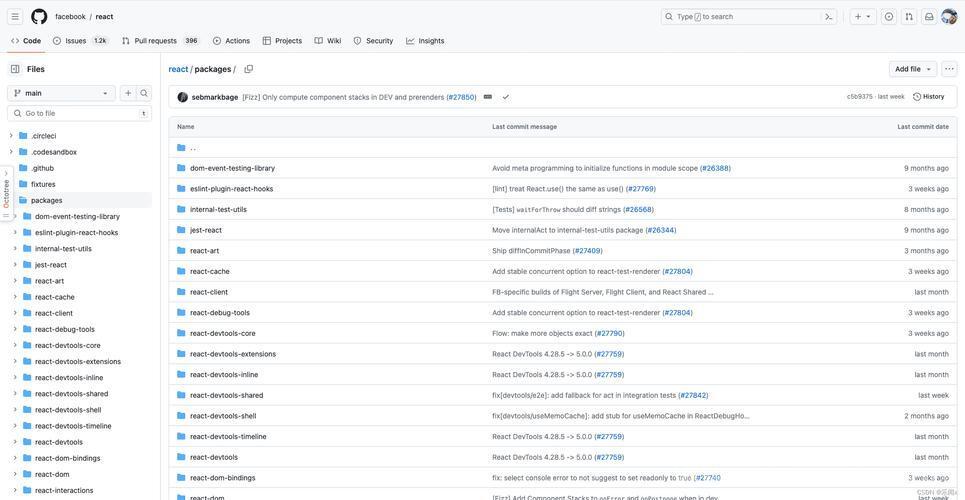Click the GitHub logo icon

coord(39,17)
